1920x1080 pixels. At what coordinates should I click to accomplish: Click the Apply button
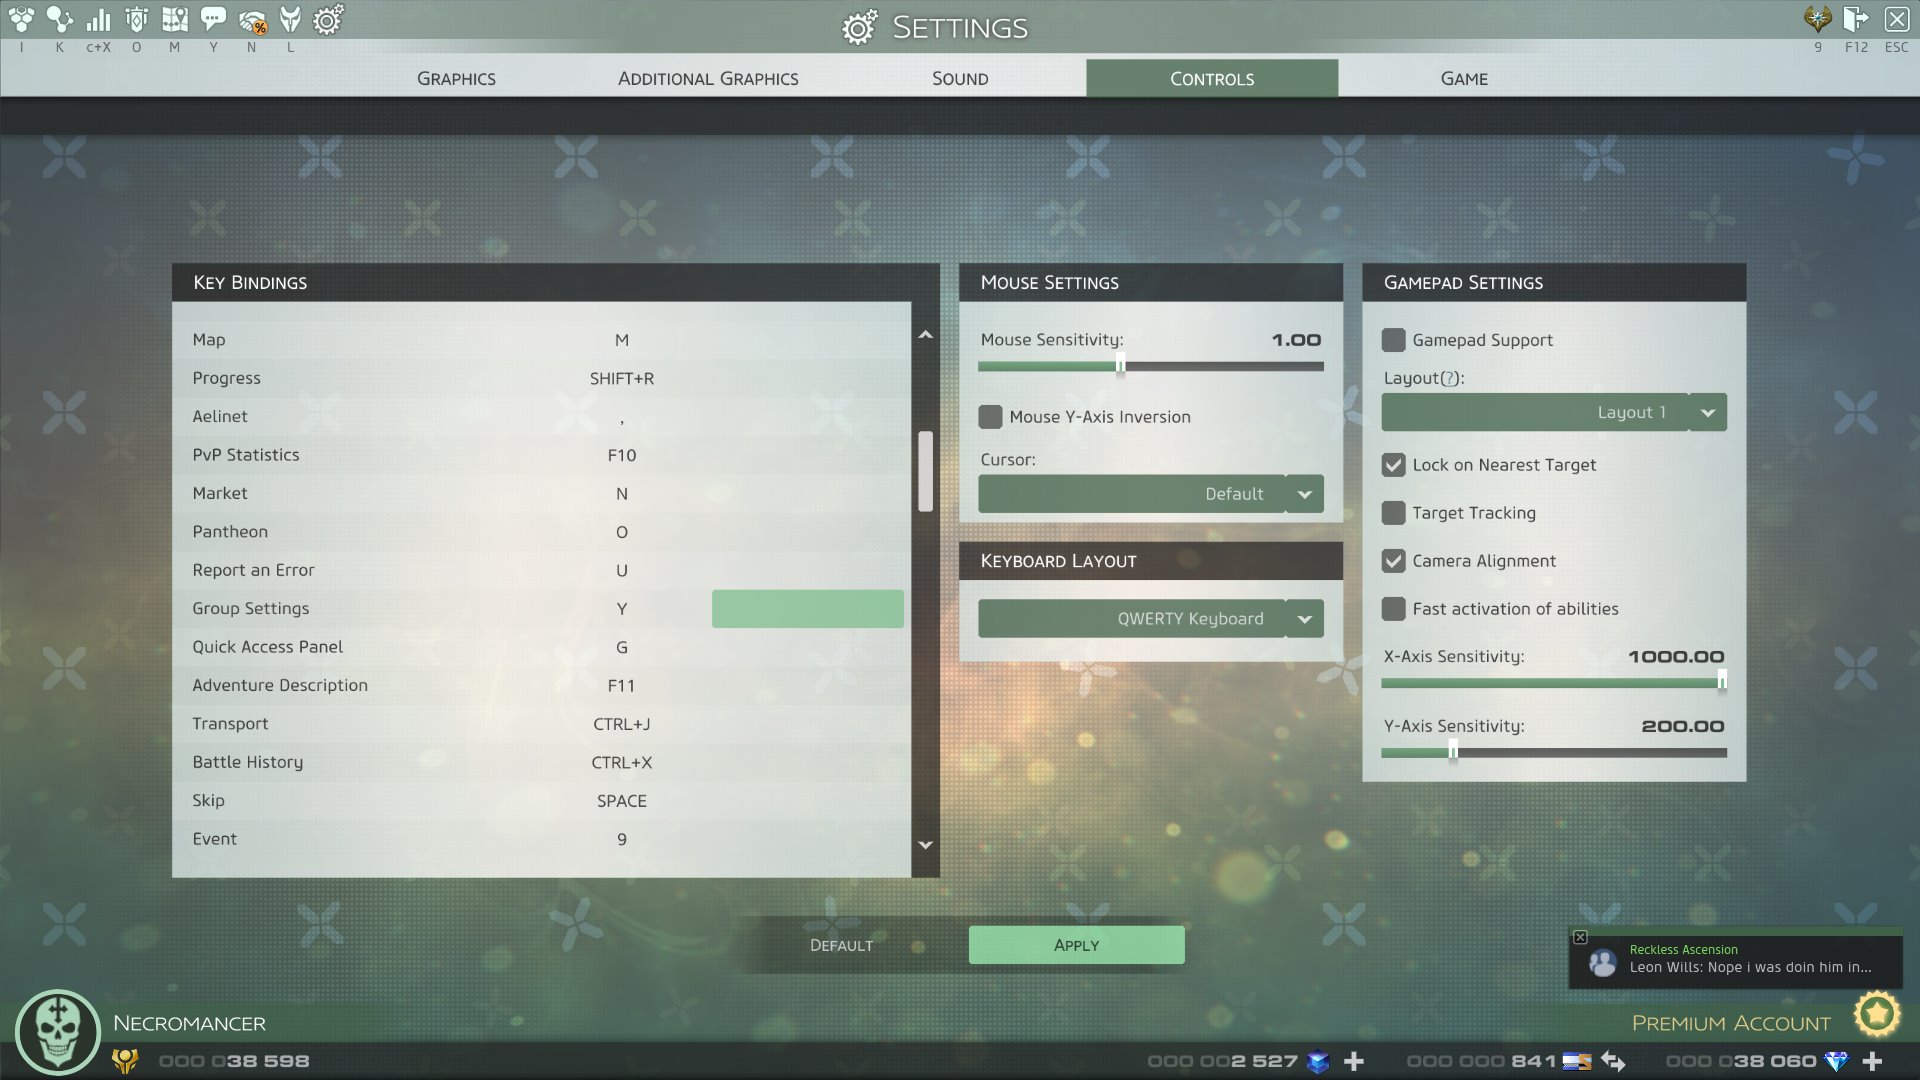(x=1077, y=945)
